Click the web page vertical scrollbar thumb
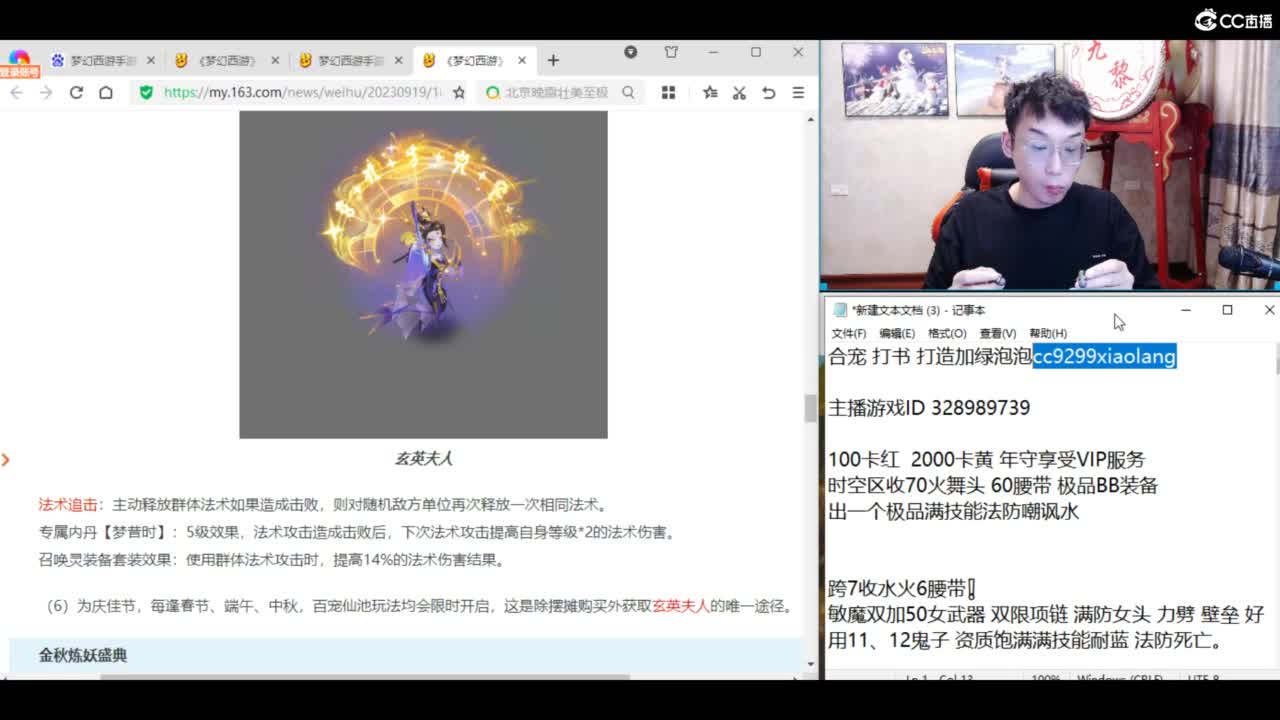The width and height of the screenshot is (1280, 720). [810, 408]
